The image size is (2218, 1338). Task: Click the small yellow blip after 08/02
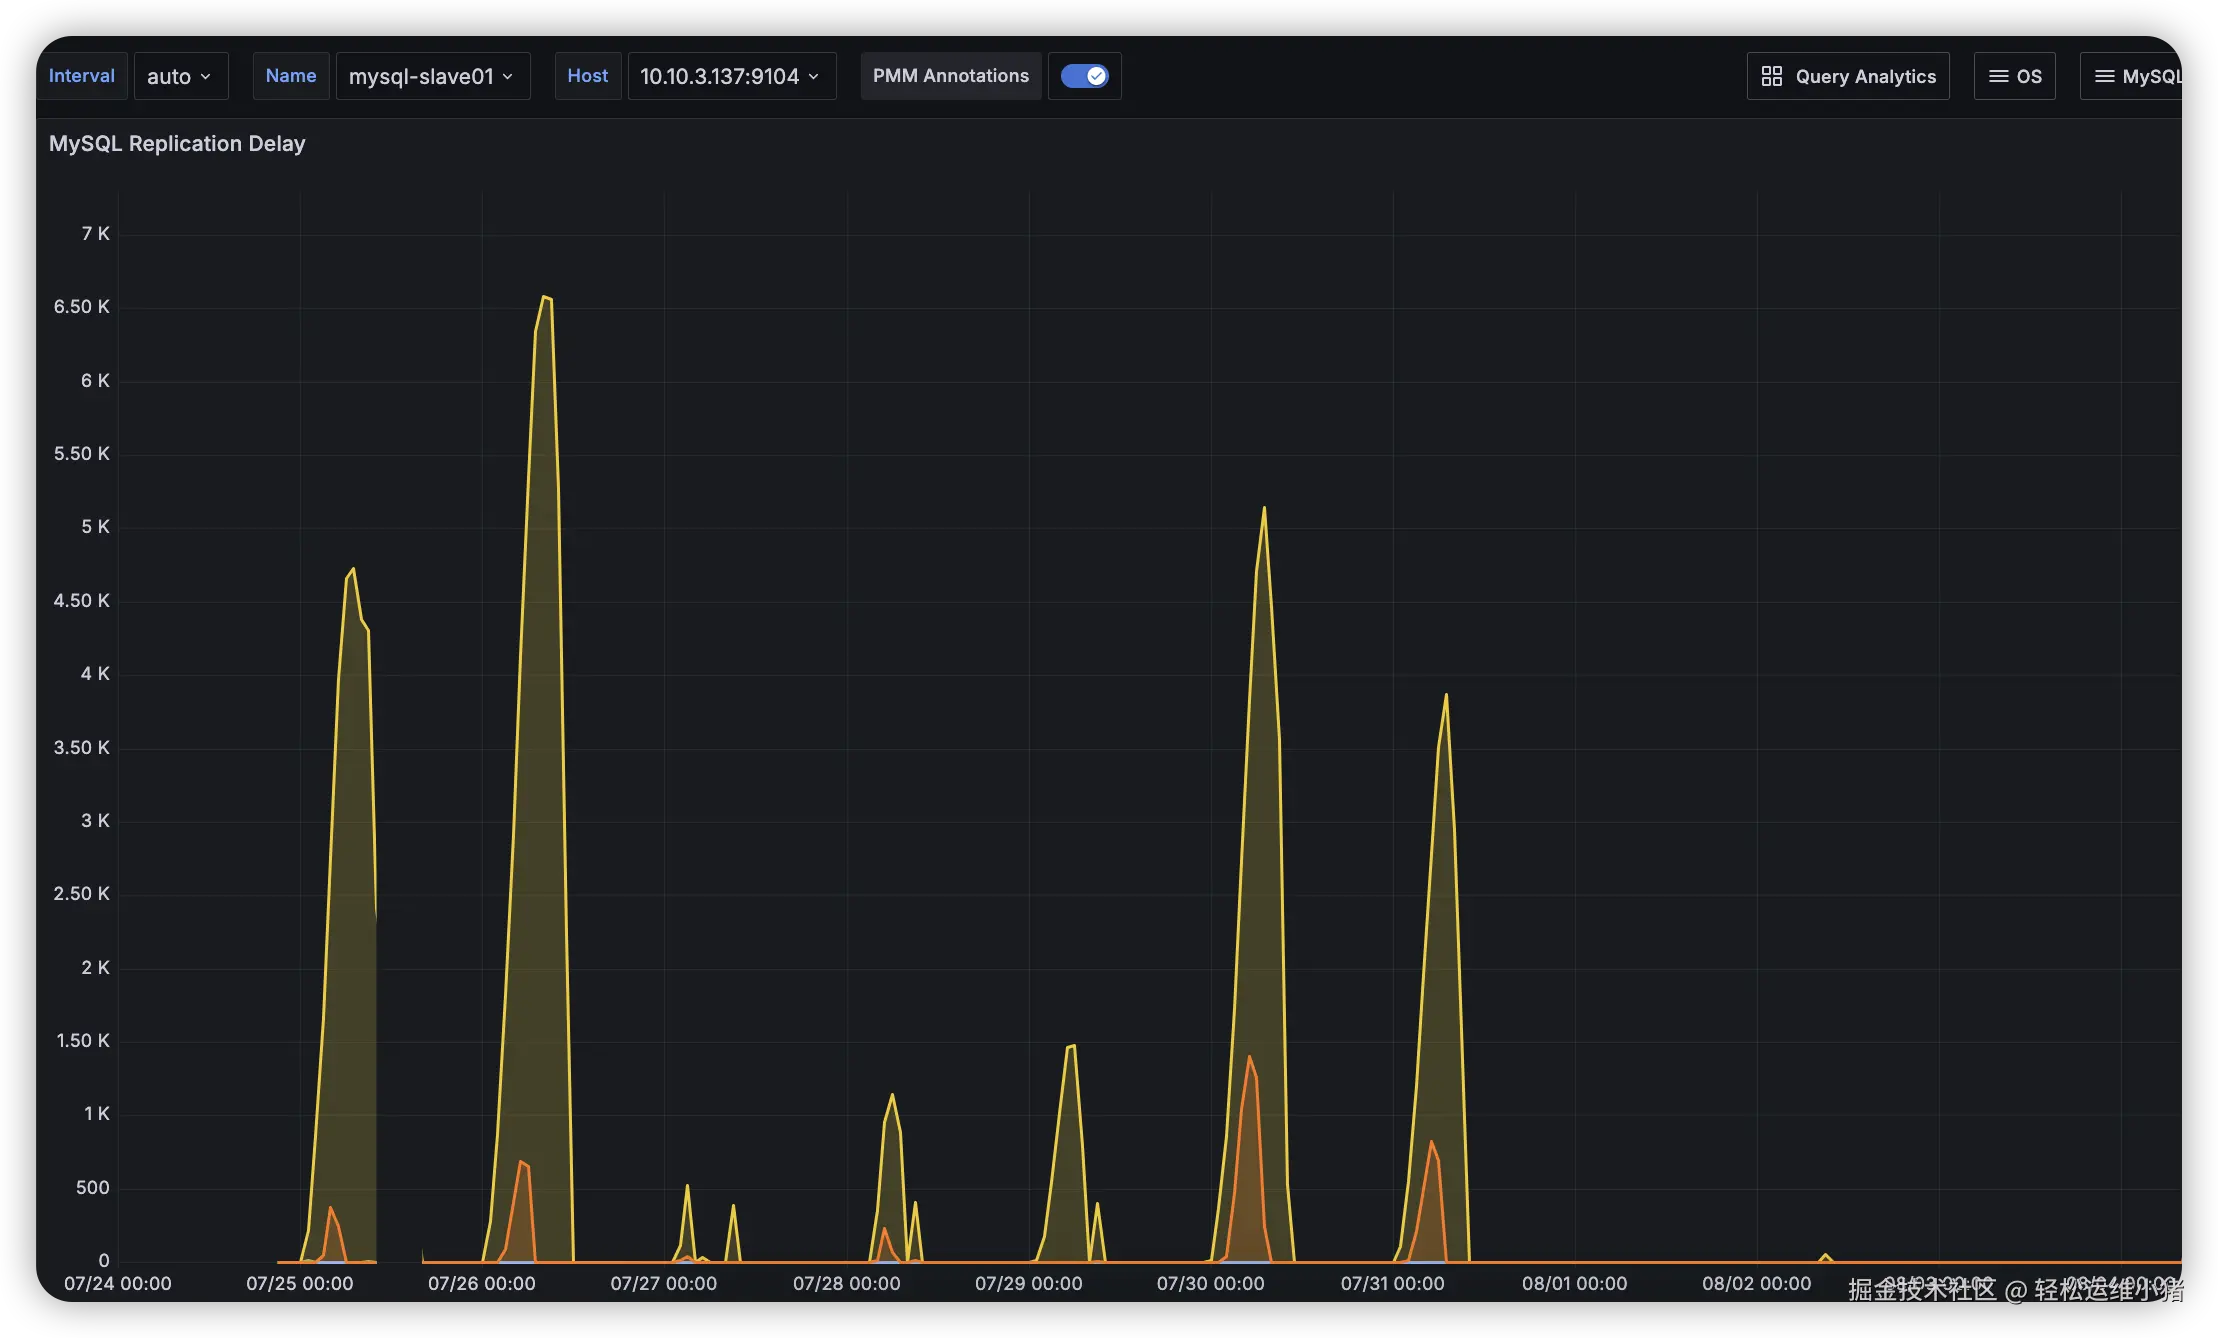pyautogui.click(x=1826, y=1255)
